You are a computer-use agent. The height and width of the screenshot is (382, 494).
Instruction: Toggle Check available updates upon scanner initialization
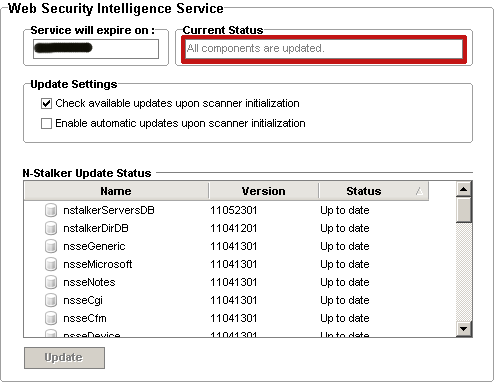[46, 104]
